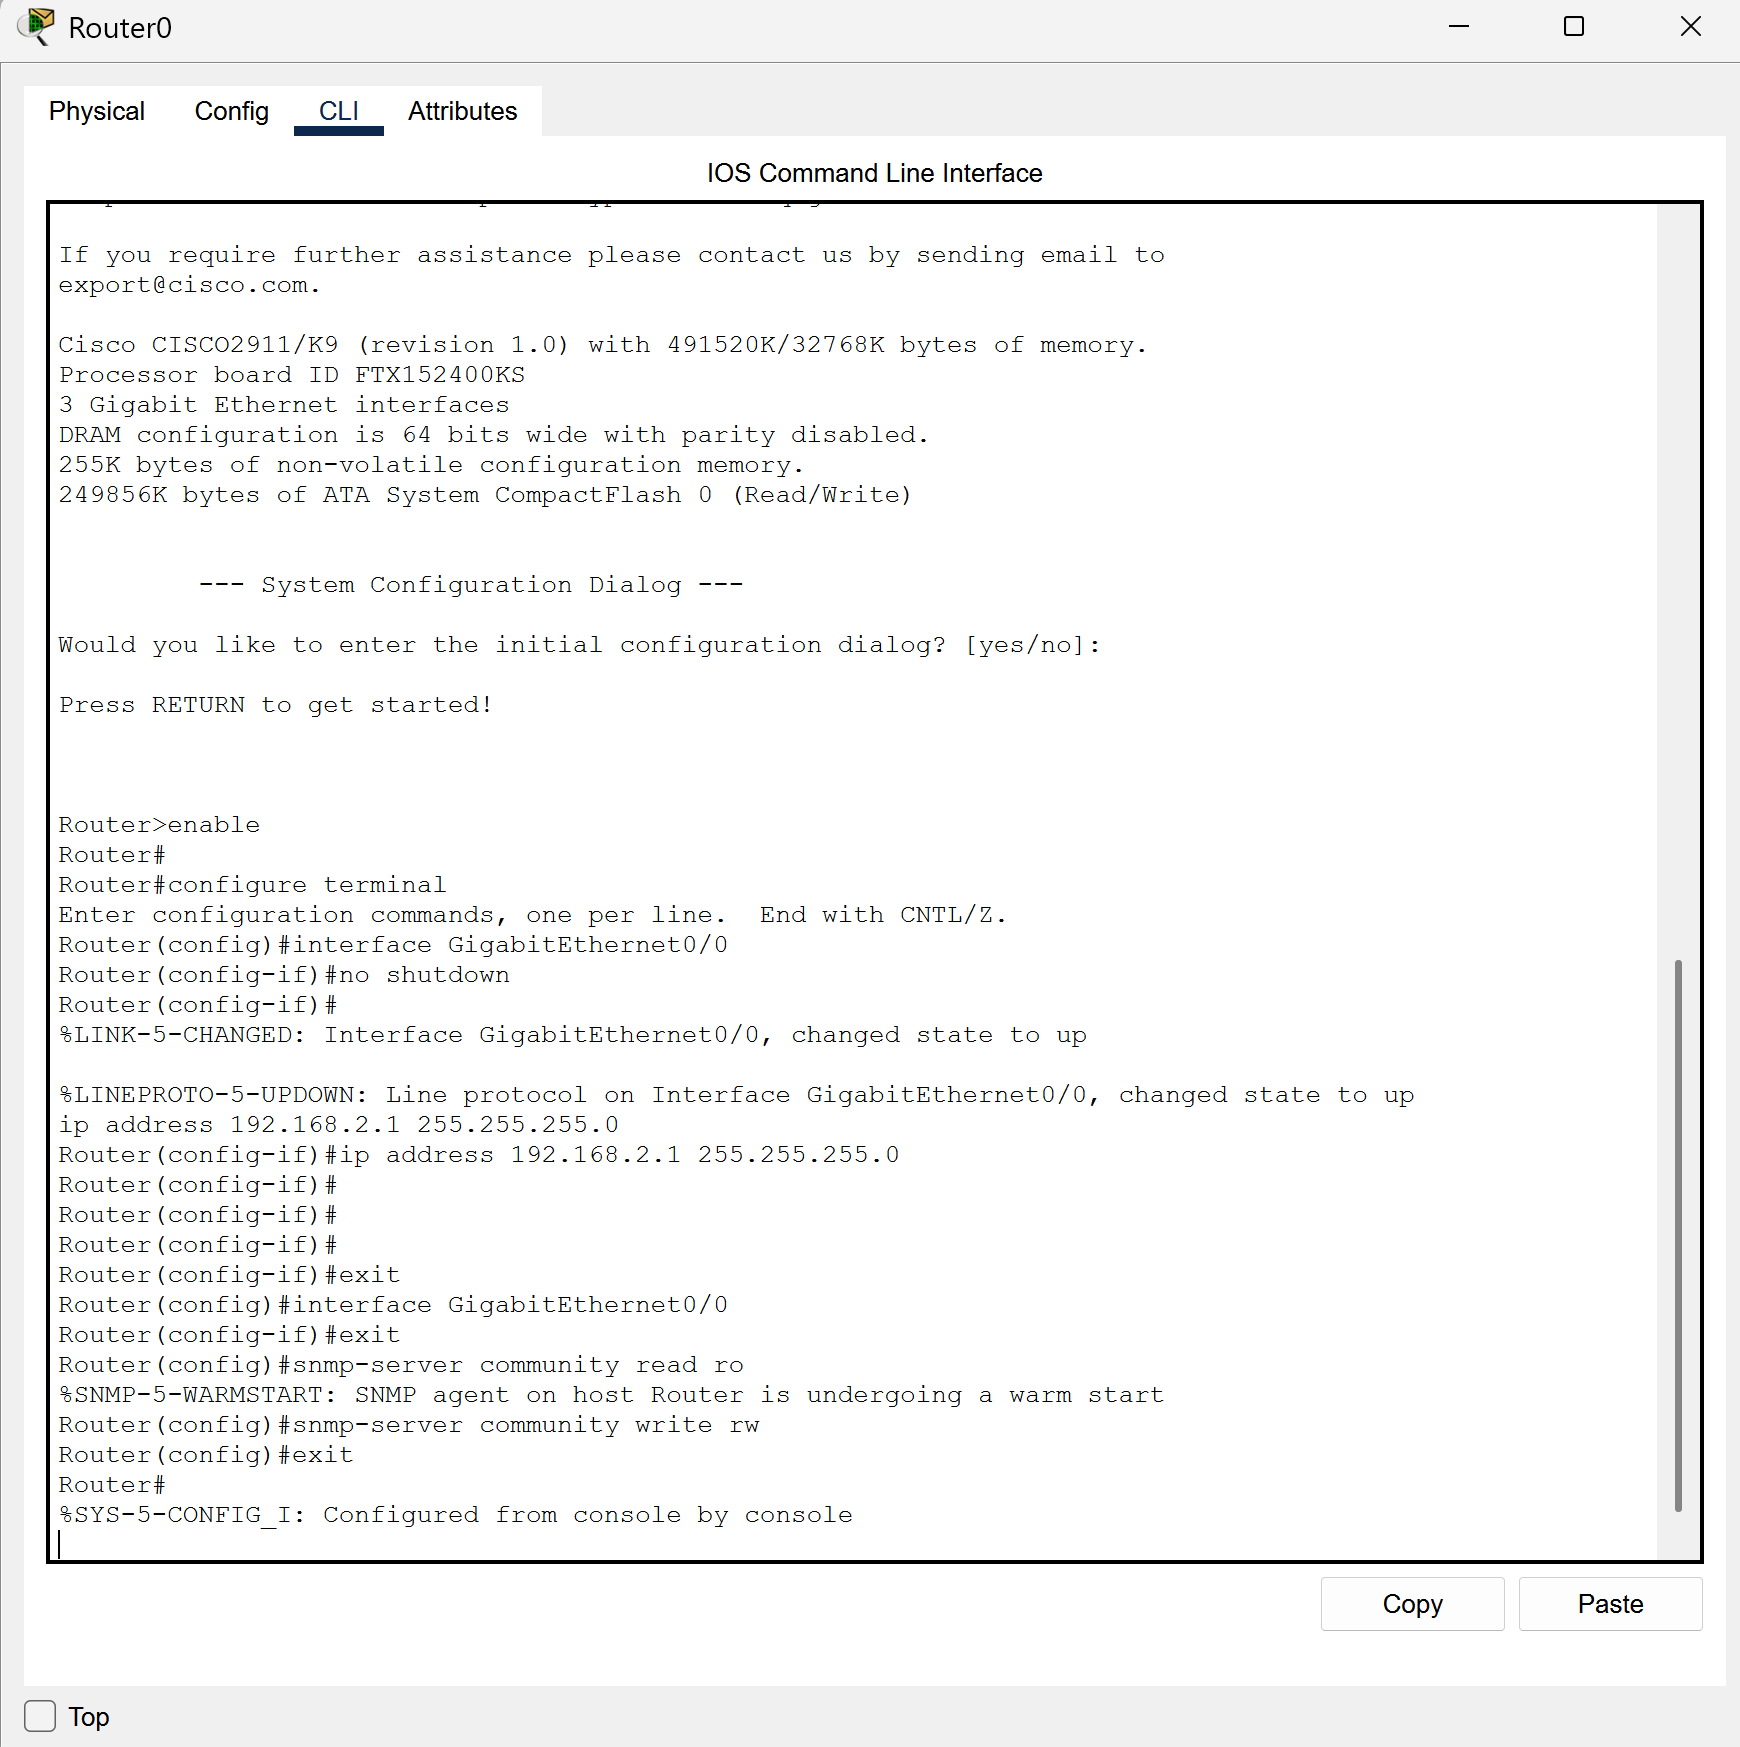The height and width of the screenshot is (1747, 1740).
Task: Click the 'IOS Command Line Interface' heading
Action: coord(874,173)
